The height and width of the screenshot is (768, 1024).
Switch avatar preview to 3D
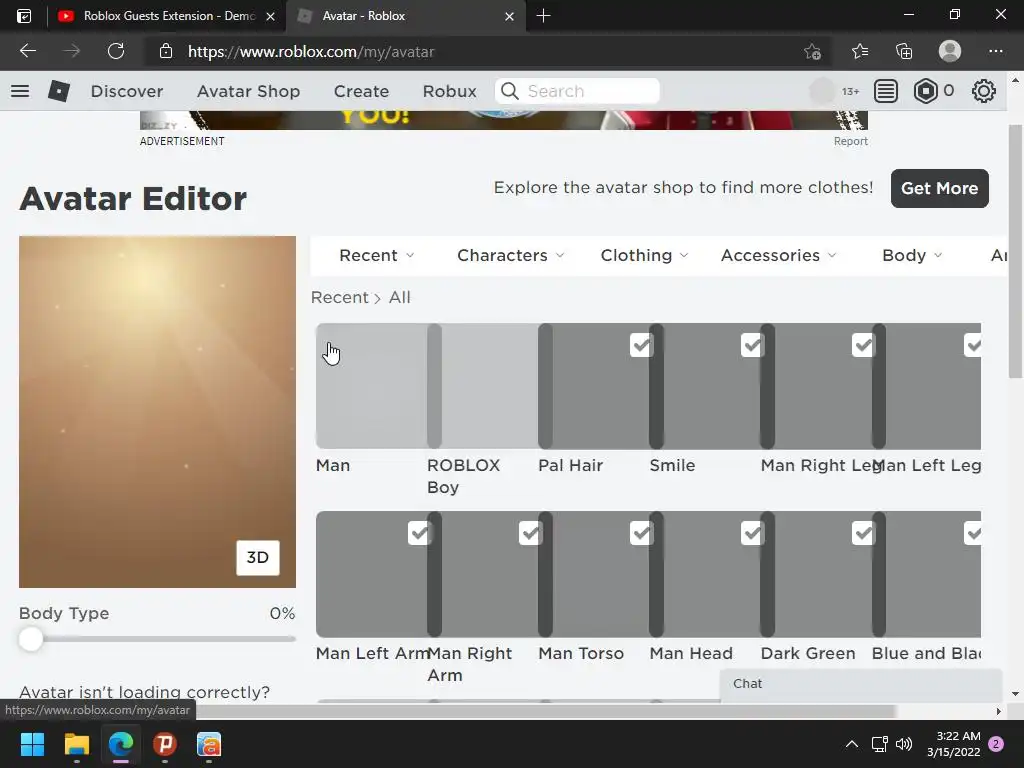pos(257,557)
